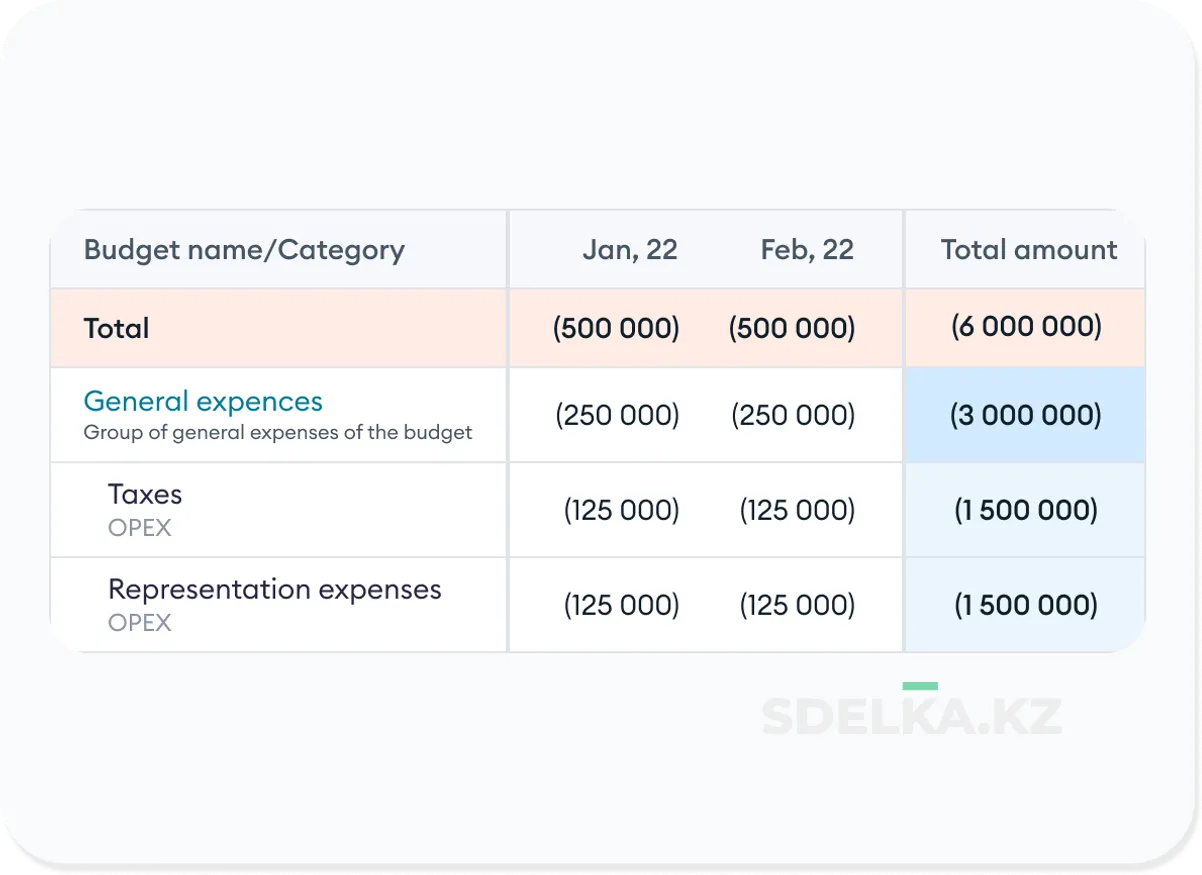Image resolution: width=1202 pixels, height=875 pixels.
Task: Select the highlighted (3 000 000) cell
Action: pos(1026,415)
